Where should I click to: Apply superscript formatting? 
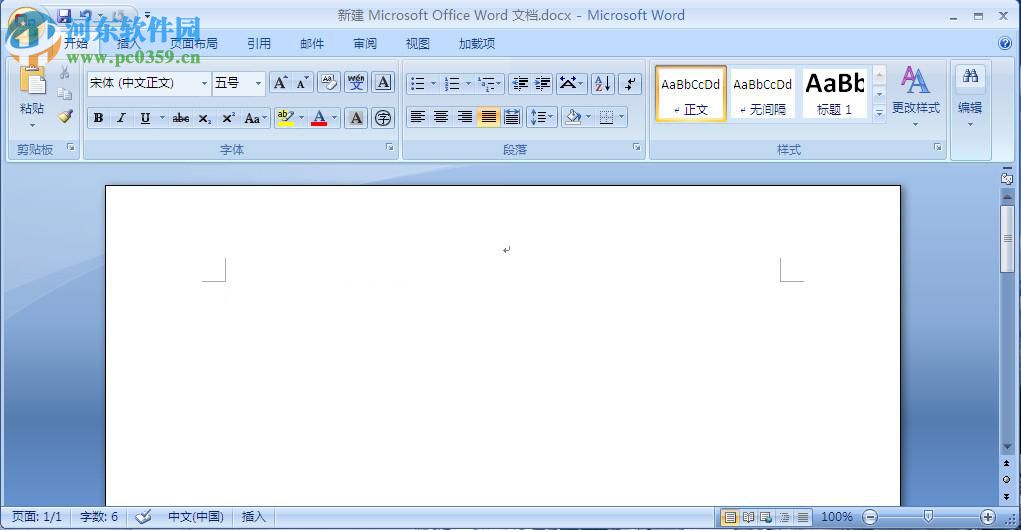228,119
